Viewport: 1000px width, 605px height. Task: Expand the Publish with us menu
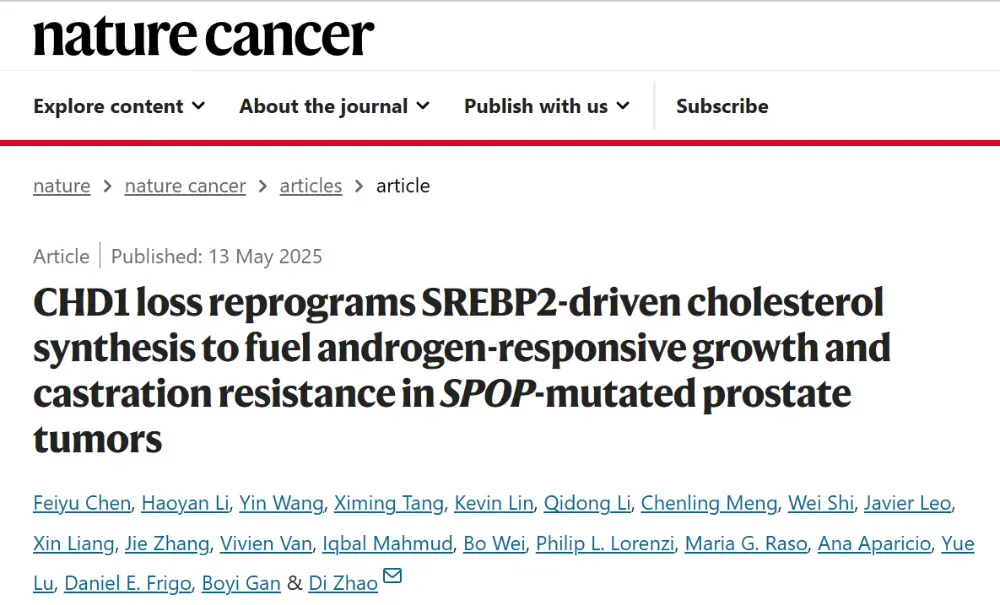(547, 106)
